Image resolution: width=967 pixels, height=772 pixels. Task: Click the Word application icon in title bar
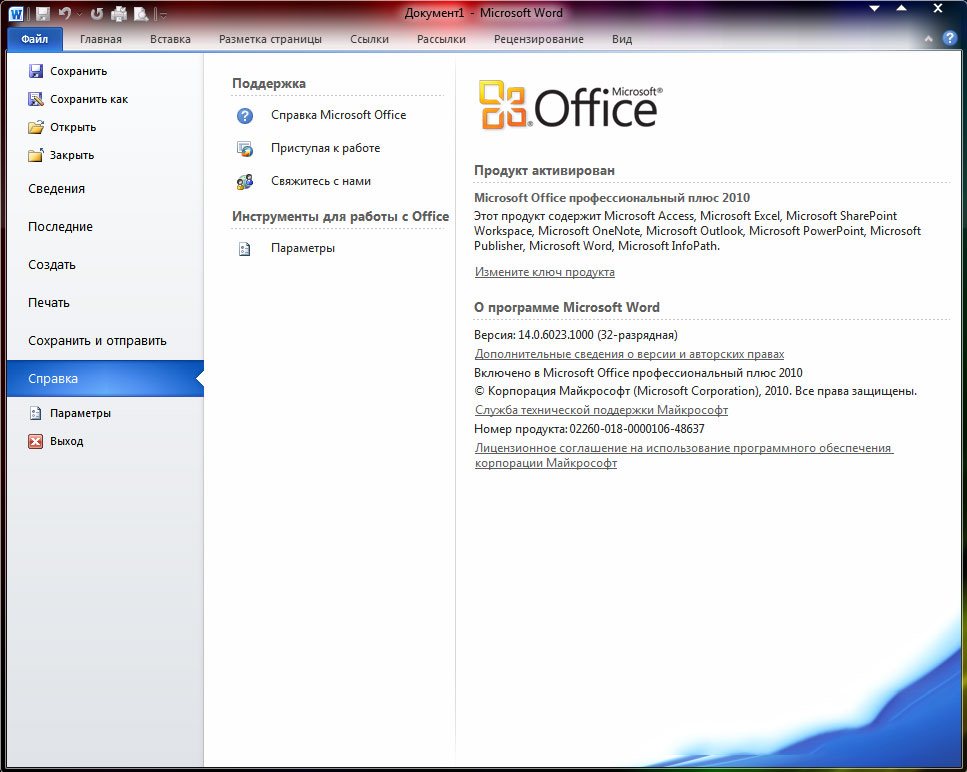click(17, 14)
